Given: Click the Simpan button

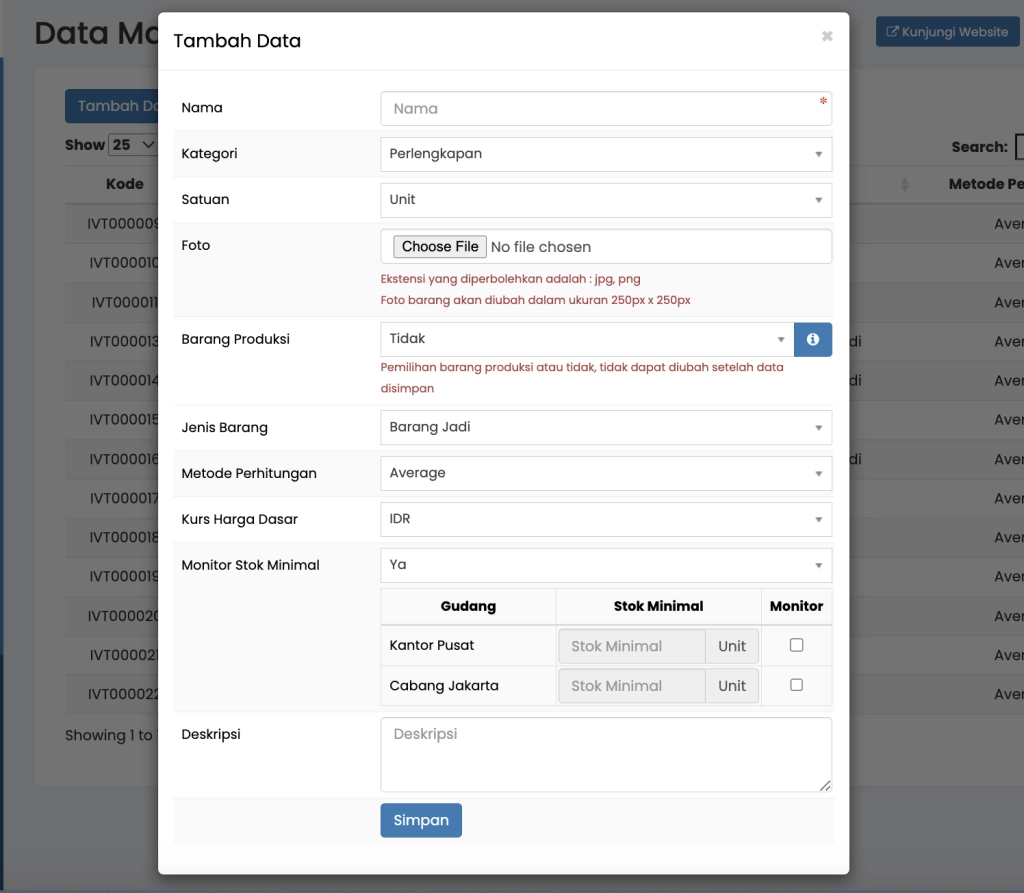Looking at the screenshot, I should coord(421,820).
